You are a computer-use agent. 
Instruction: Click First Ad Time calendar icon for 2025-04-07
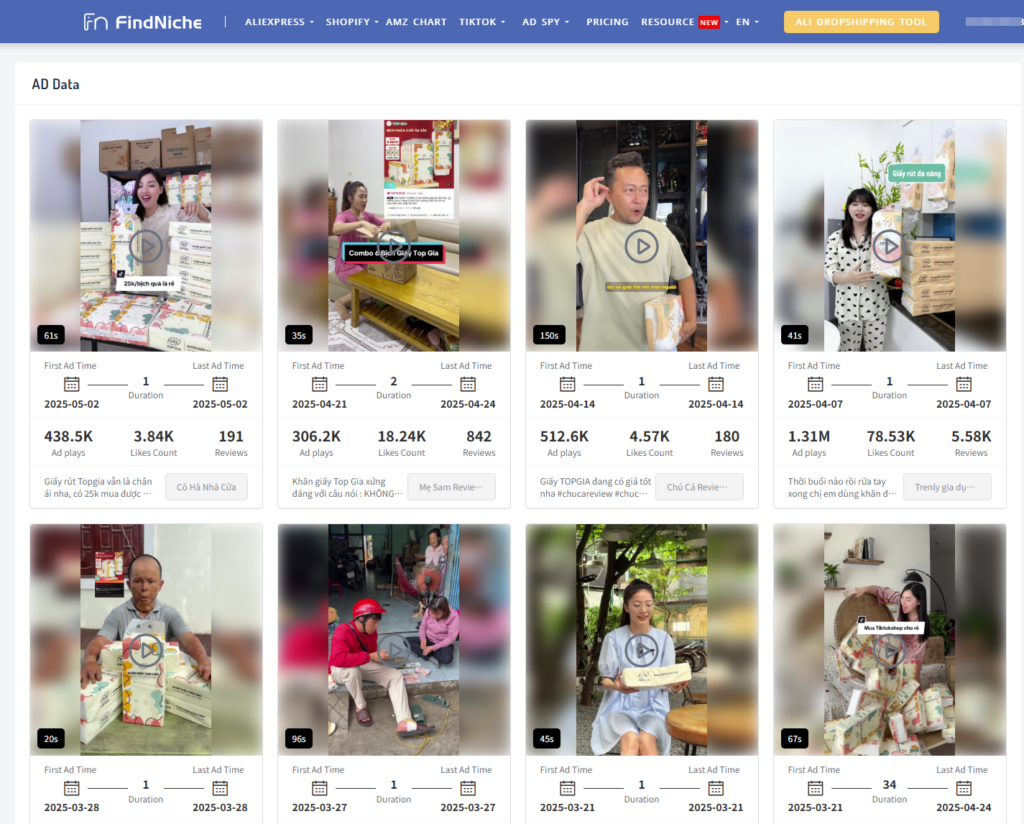point(815,384)
